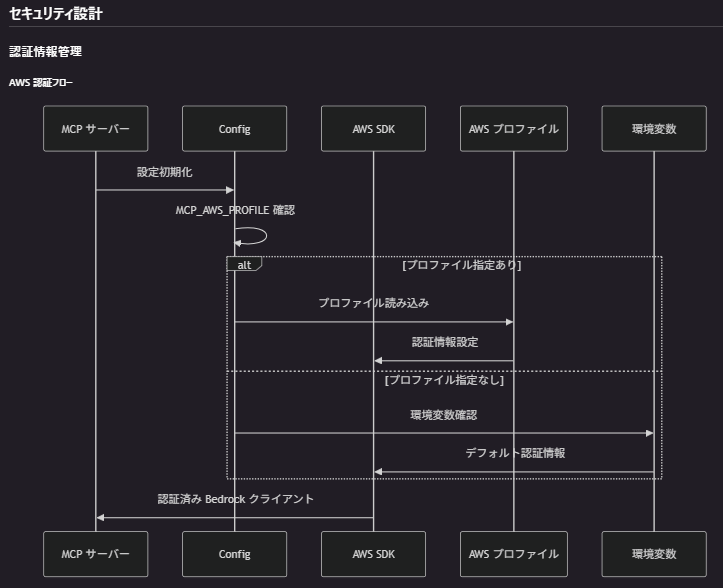Click the [プロファイル指定あり] condition text
The height and width of the screenshot is (588, 723).
pyautogui.click(x=462, y=265)
